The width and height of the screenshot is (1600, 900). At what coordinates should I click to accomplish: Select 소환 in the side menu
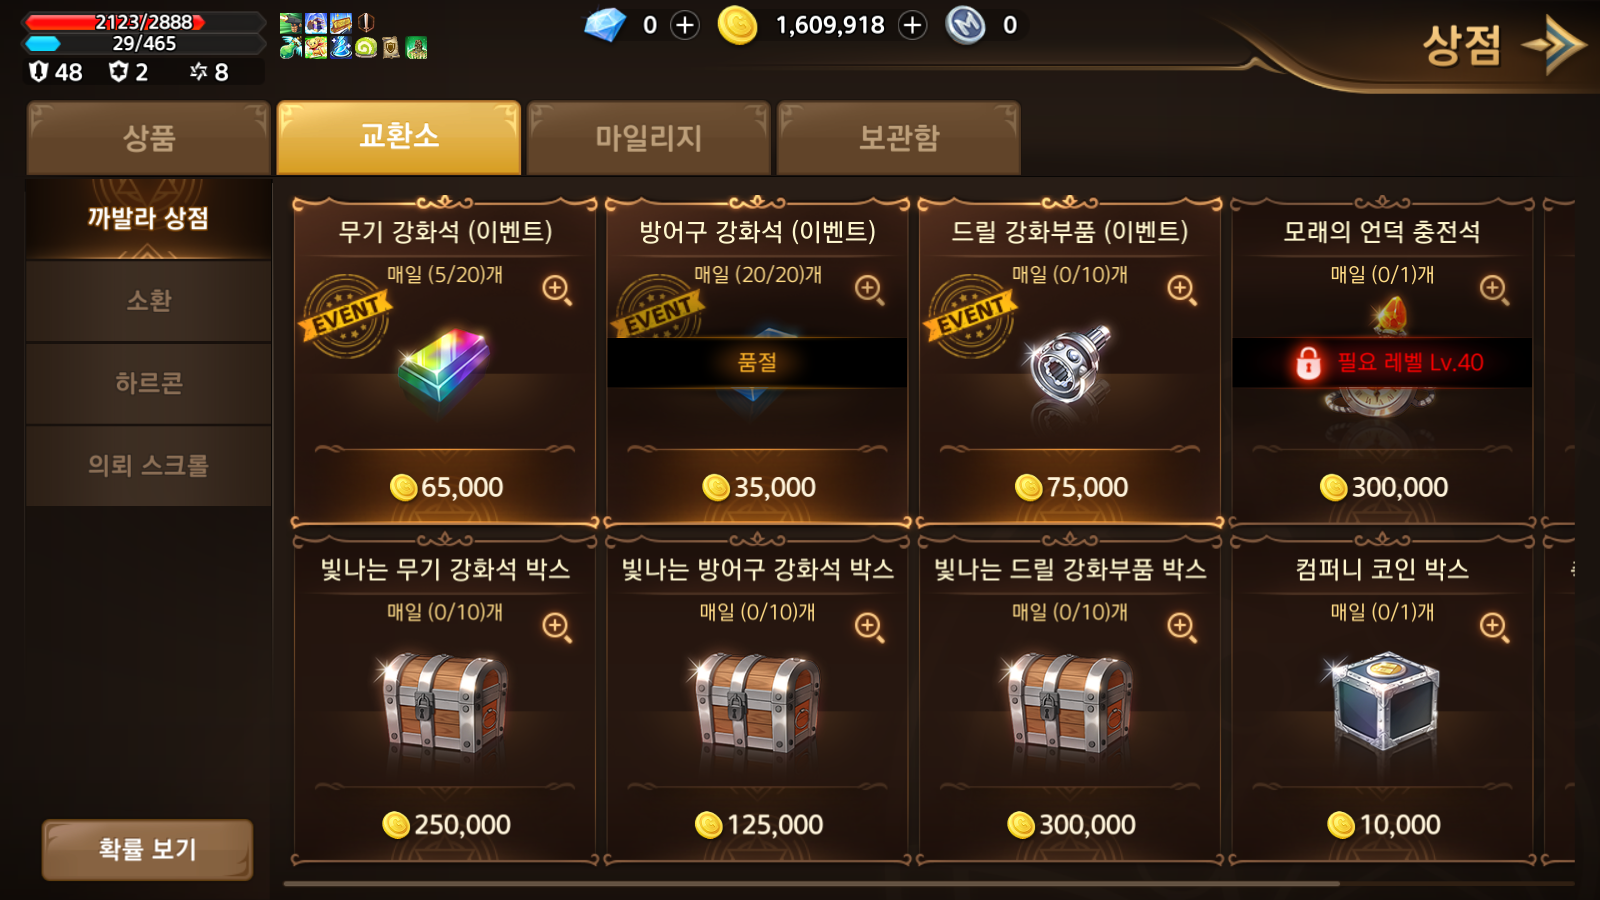149,301
